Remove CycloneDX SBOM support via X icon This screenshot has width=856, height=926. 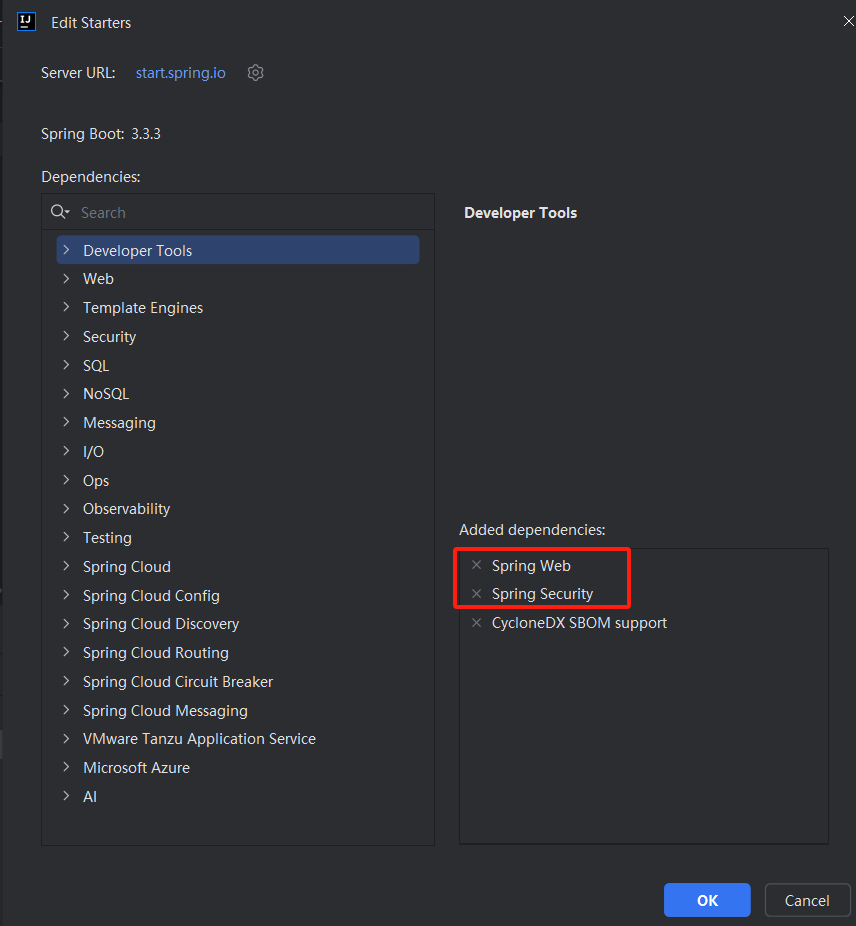tap(477, 623)
